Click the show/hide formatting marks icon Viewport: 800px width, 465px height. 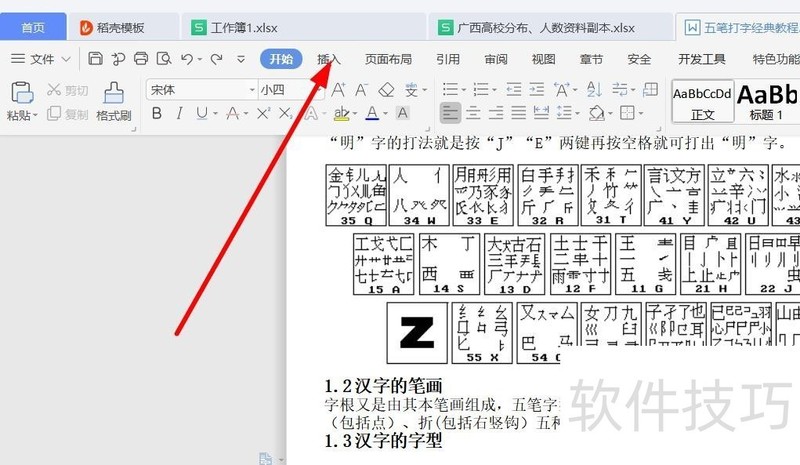pyautogui.click(x=619, y=90)
